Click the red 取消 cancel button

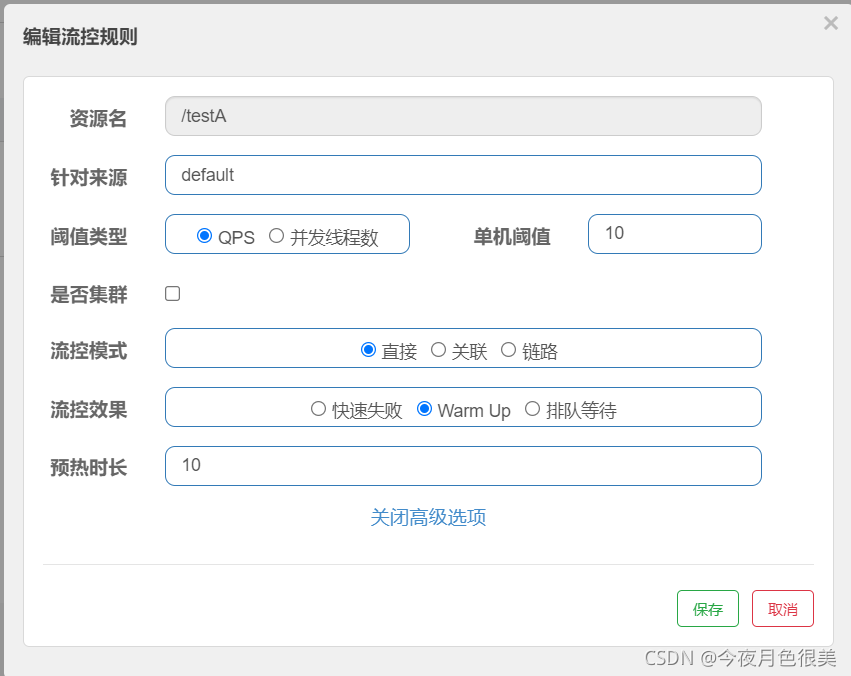click(783, 608)
